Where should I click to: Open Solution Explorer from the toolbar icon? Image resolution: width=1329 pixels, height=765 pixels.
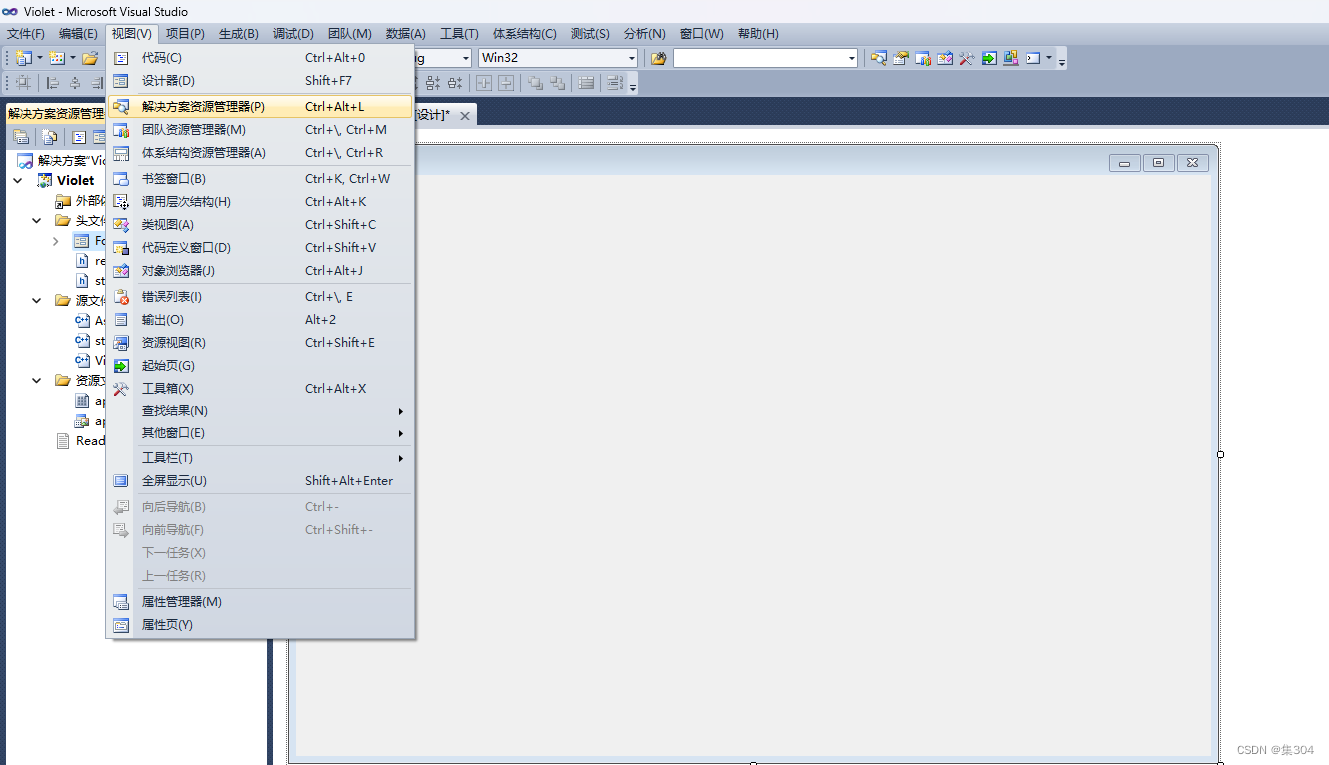pos(878,58)
